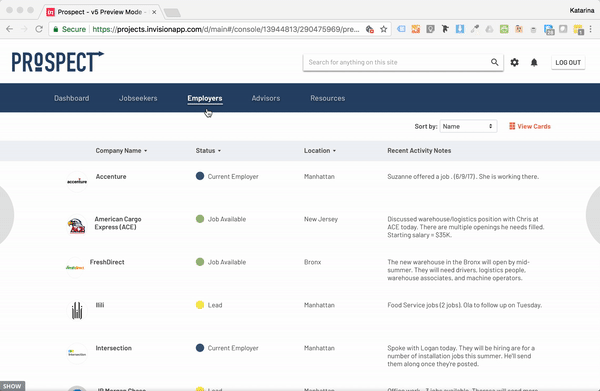This screenshot has height=391, width=600.
Task: Open the Sort by Name dropdown
Action: [x=468, y=126]
